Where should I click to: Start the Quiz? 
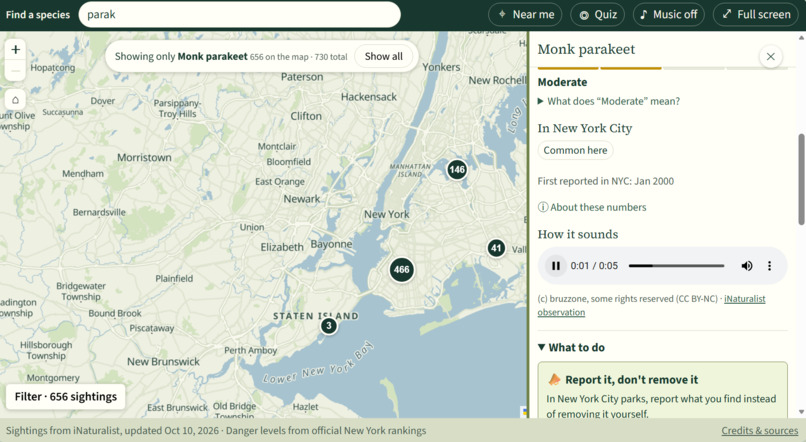point(597,14)
